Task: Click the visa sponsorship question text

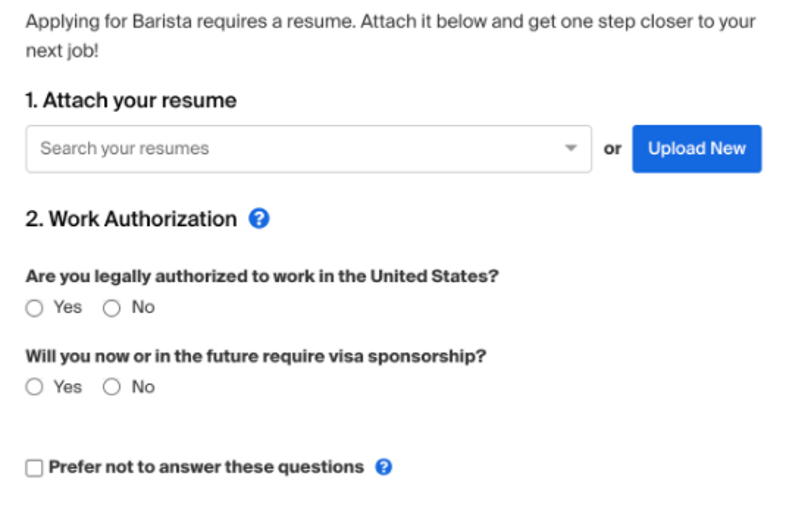Action: click(x=255, y=356)
